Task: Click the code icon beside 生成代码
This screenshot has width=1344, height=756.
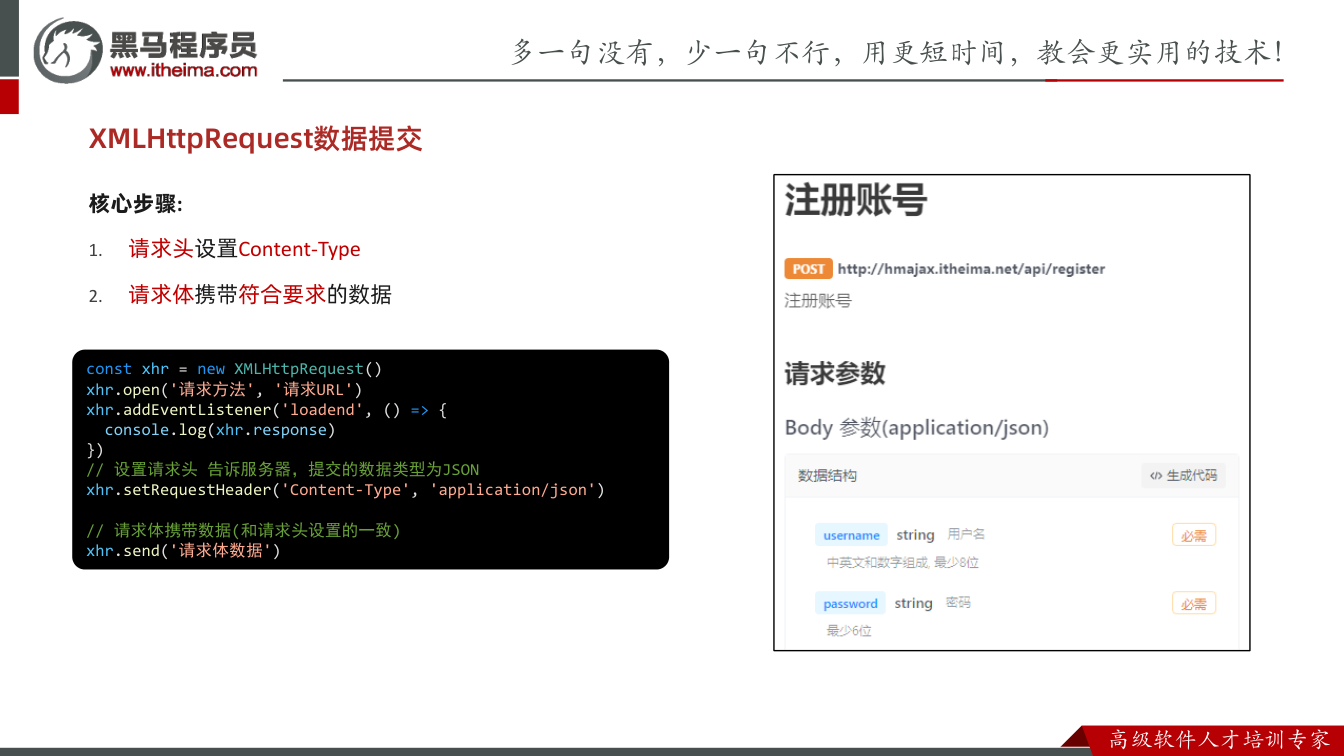Action: (1156, 476)
